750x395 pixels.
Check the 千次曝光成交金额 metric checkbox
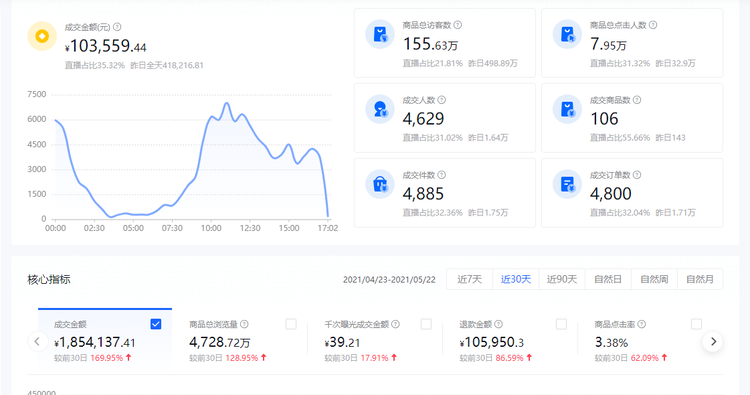[x=426, y=324]
